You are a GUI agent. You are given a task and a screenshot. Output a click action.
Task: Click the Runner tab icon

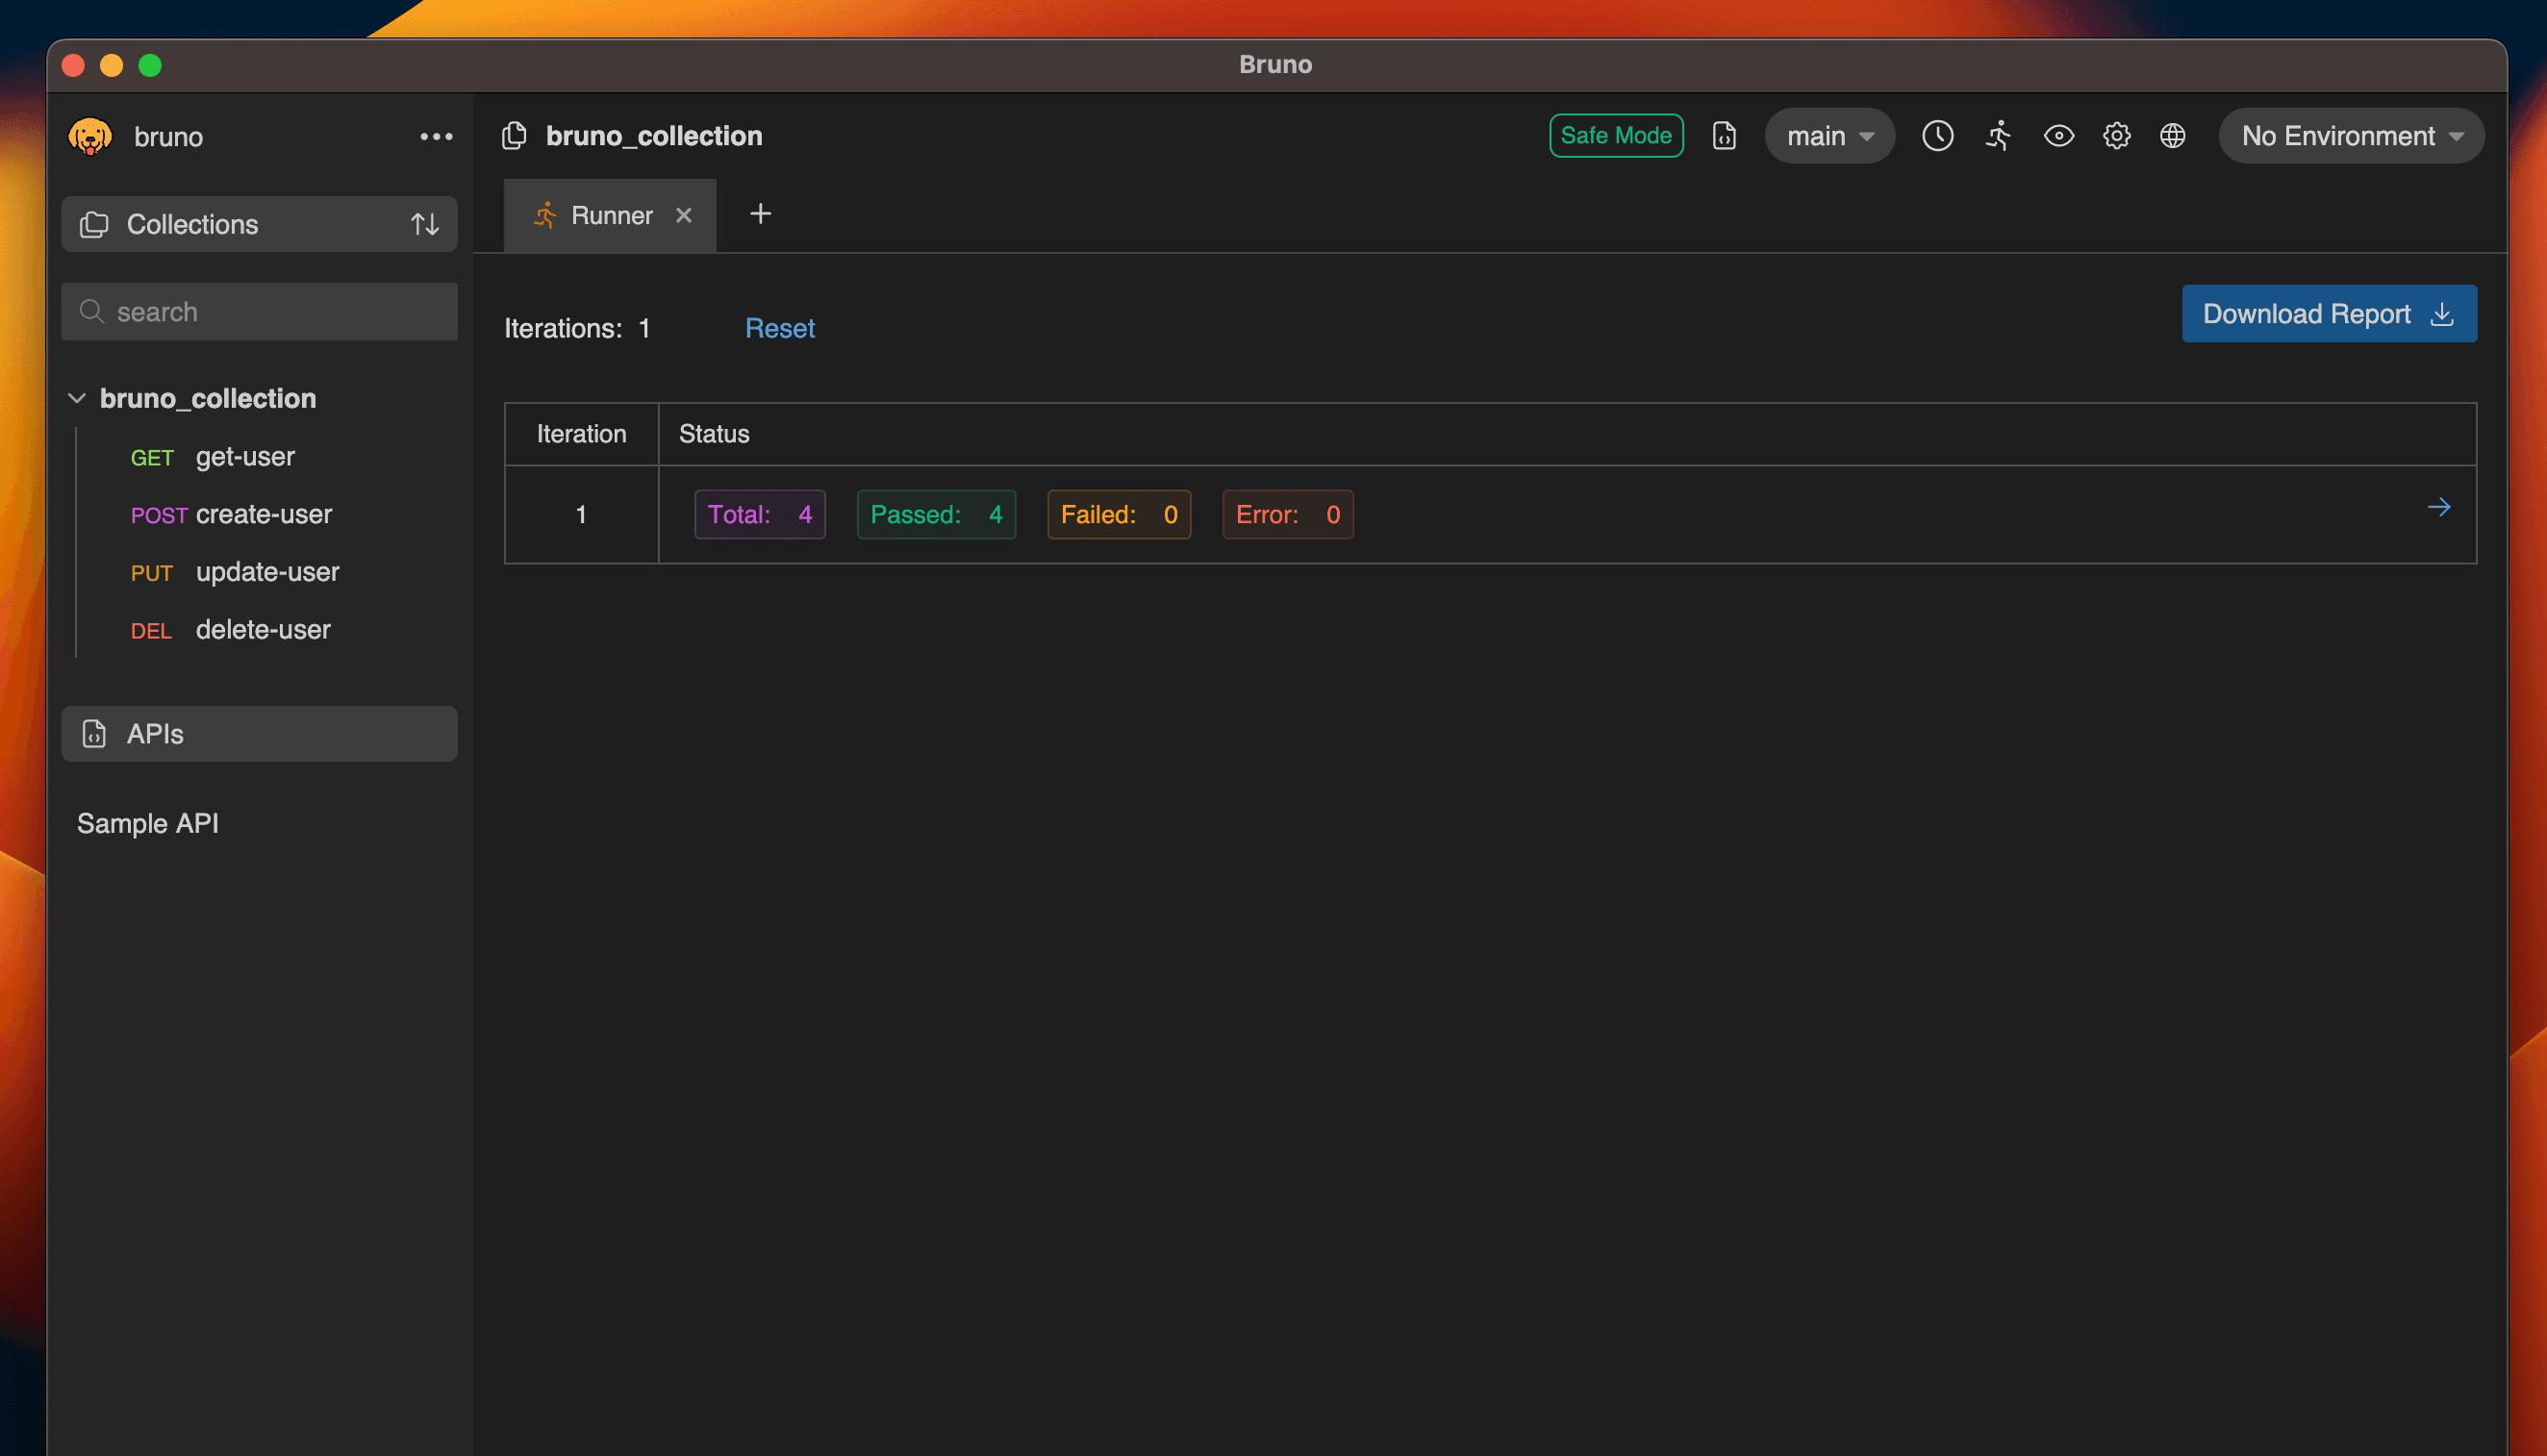click(x=544, y=213)
